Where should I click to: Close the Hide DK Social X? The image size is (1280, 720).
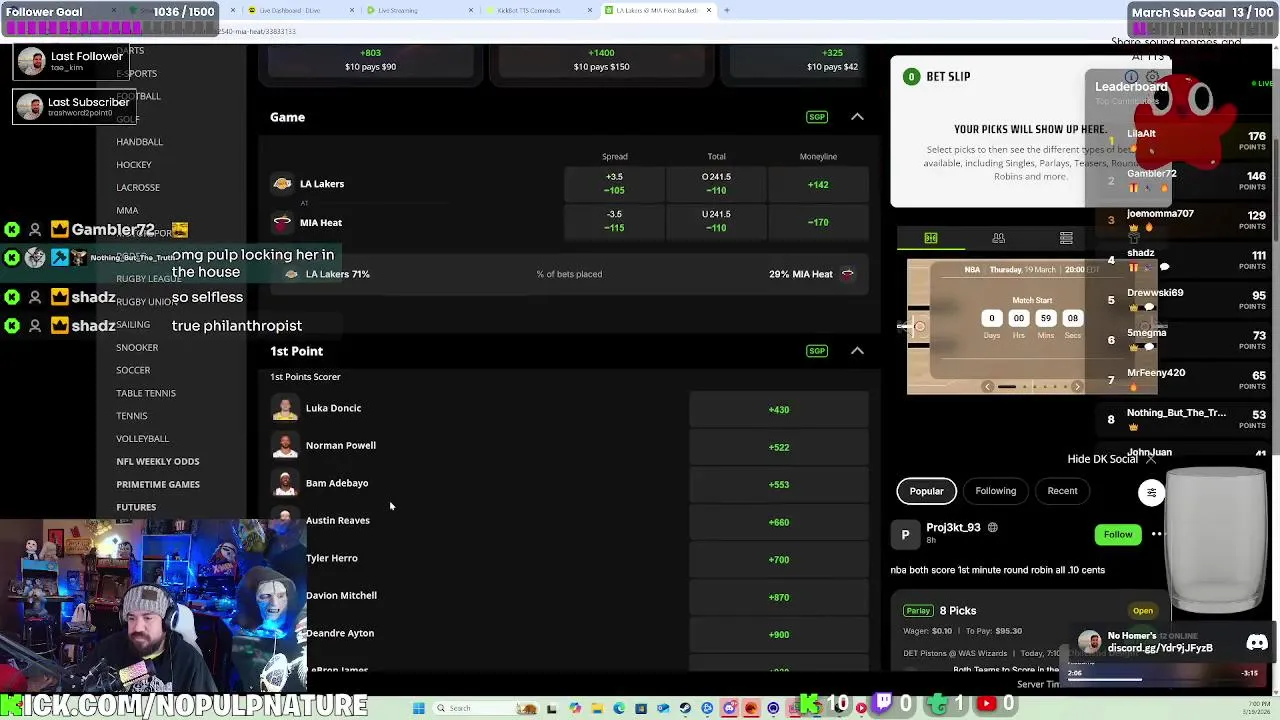point(1150,459)
